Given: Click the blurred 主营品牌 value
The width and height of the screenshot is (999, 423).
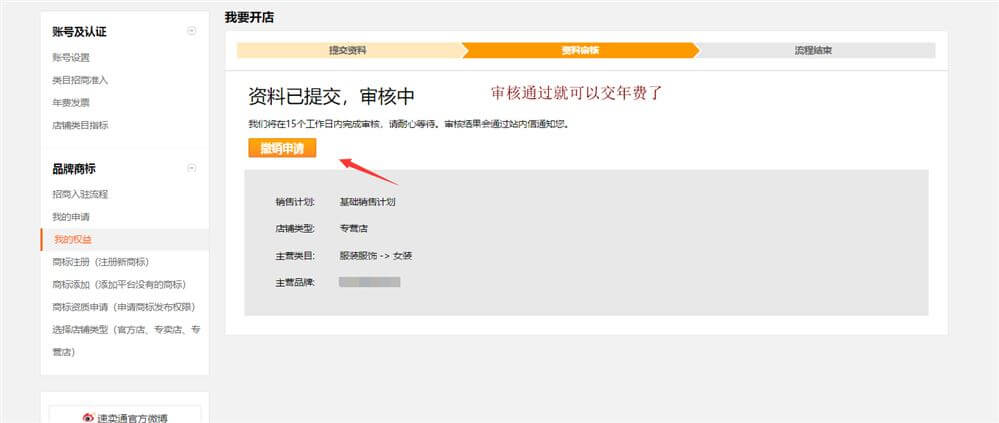Looking at the screenshot, I should pos(369,283).
